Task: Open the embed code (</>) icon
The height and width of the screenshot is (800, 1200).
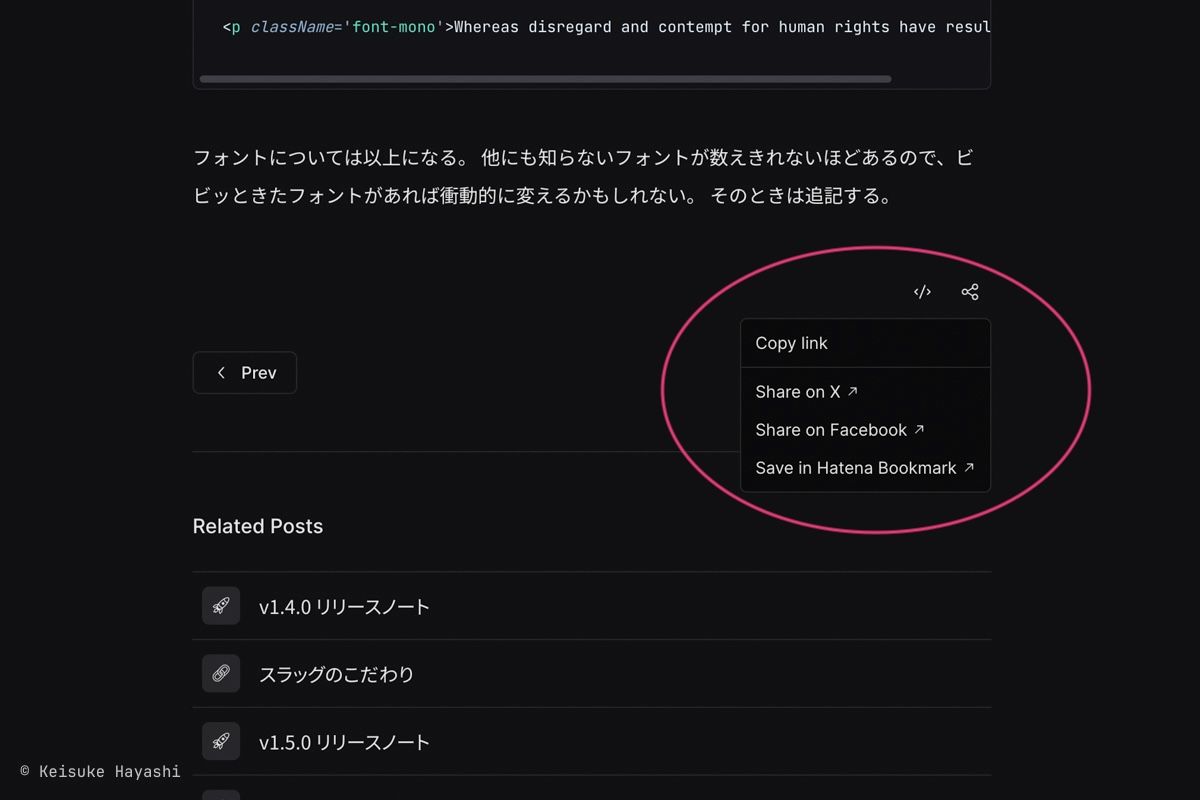Action: [x=921, y=291]
